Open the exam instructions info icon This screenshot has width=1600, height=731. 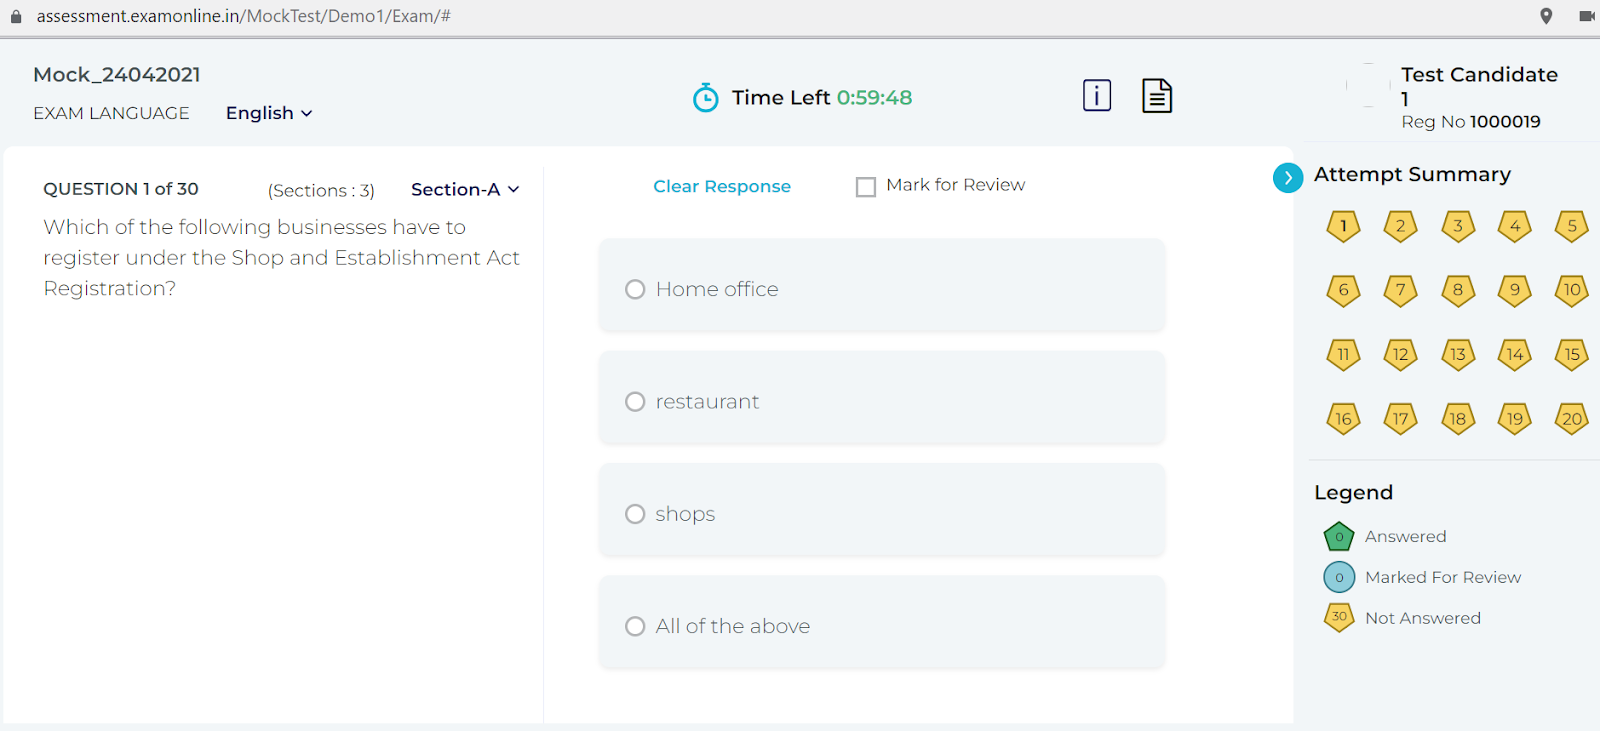[x=1097, y=96]
